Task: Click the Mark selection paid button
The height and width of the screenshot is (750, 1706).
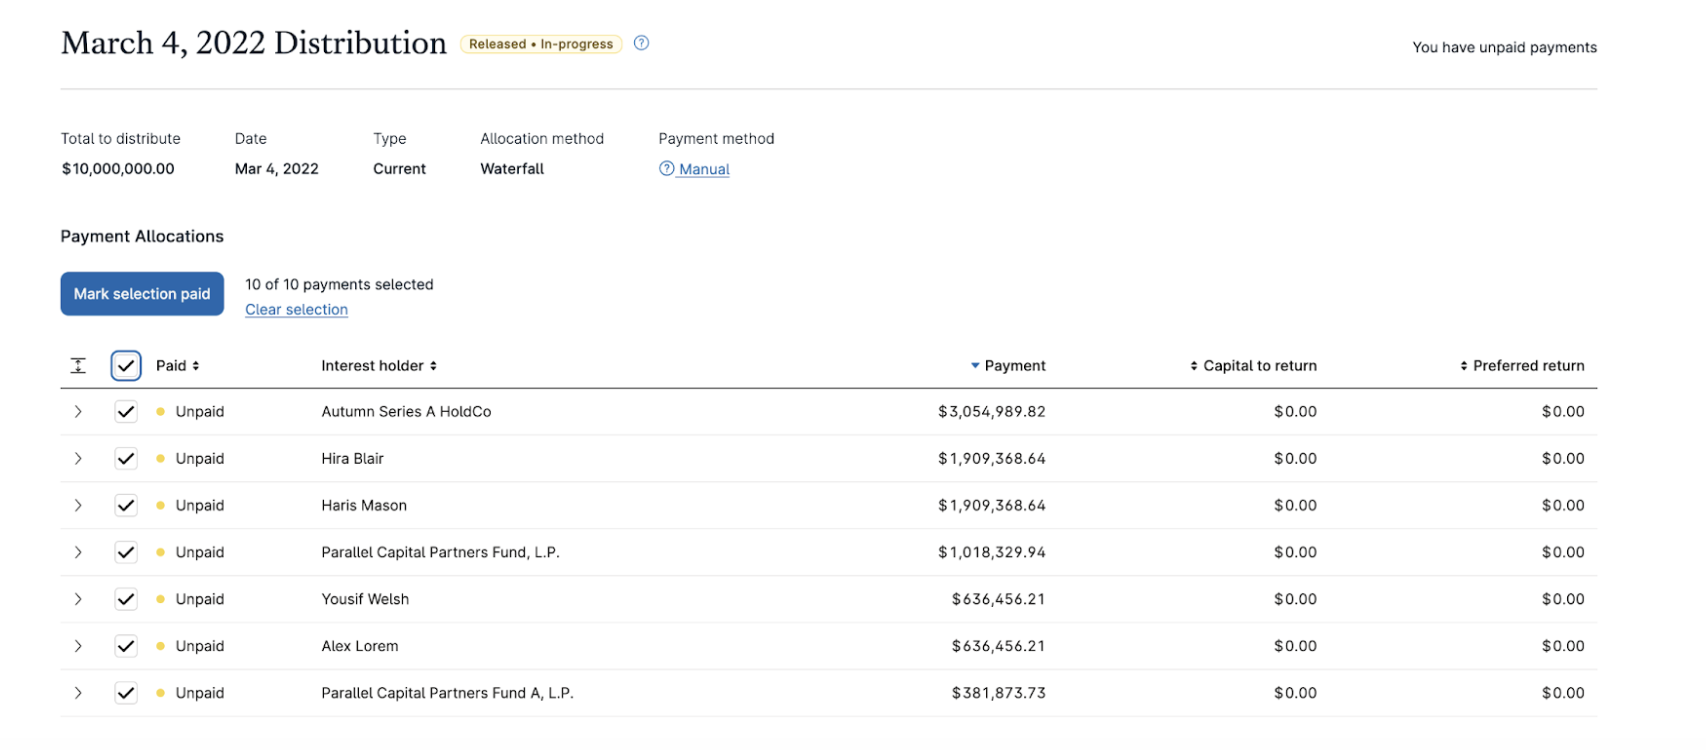Action: tap(142, 294)
